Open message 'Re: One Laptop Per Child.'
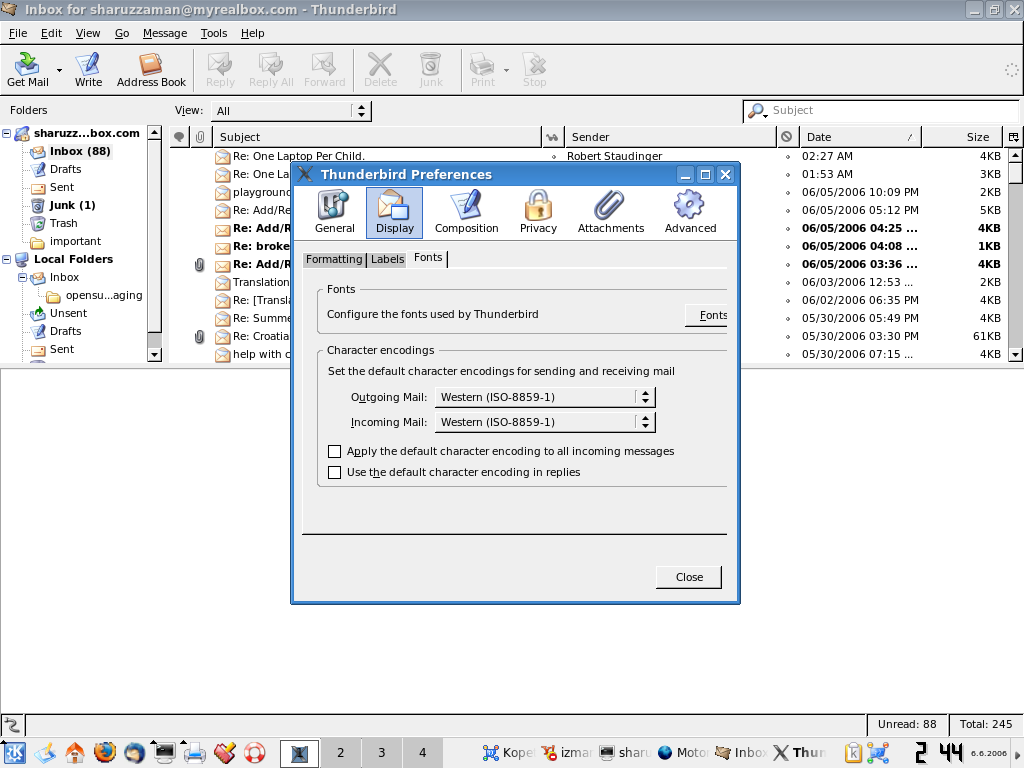Screen dimensions: 1024x768 point(298,156)
